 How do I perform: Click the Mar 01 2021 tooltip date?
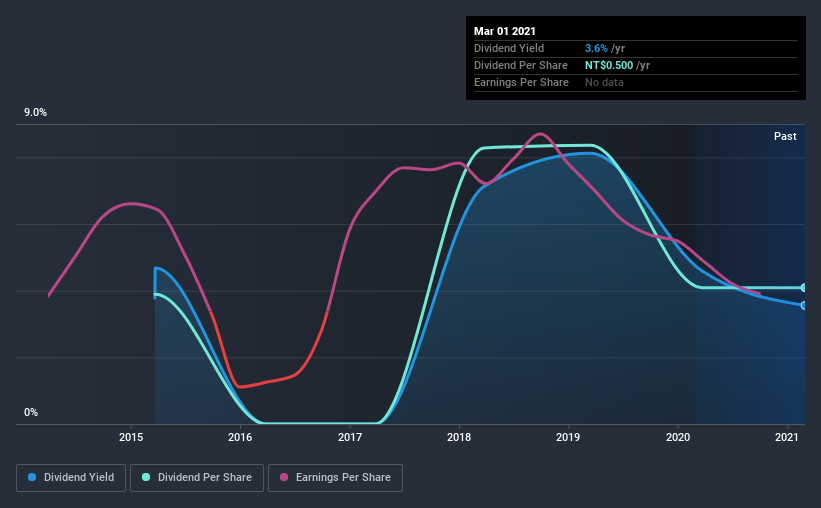click(x=505, y=31)
